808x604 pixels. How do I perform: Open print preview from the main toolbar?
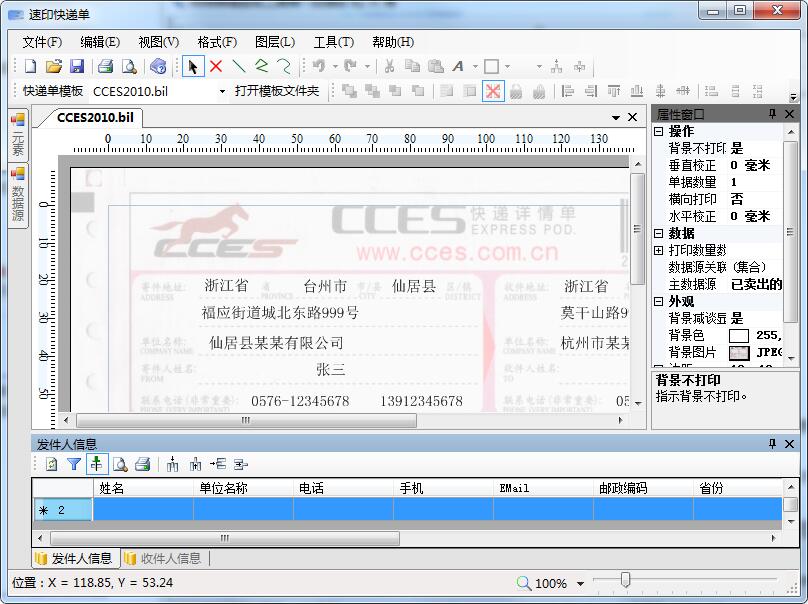click(x=128, y=66)
